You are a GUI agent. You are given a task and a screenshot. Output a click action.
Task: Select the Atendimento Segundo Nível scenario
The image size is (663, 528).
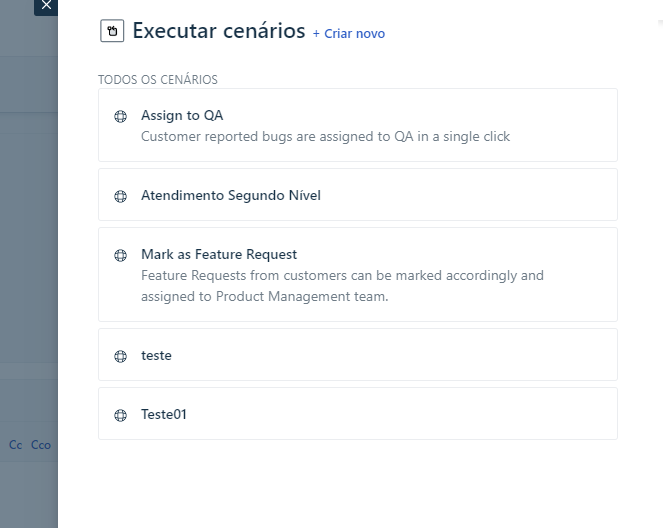(231, 196)
